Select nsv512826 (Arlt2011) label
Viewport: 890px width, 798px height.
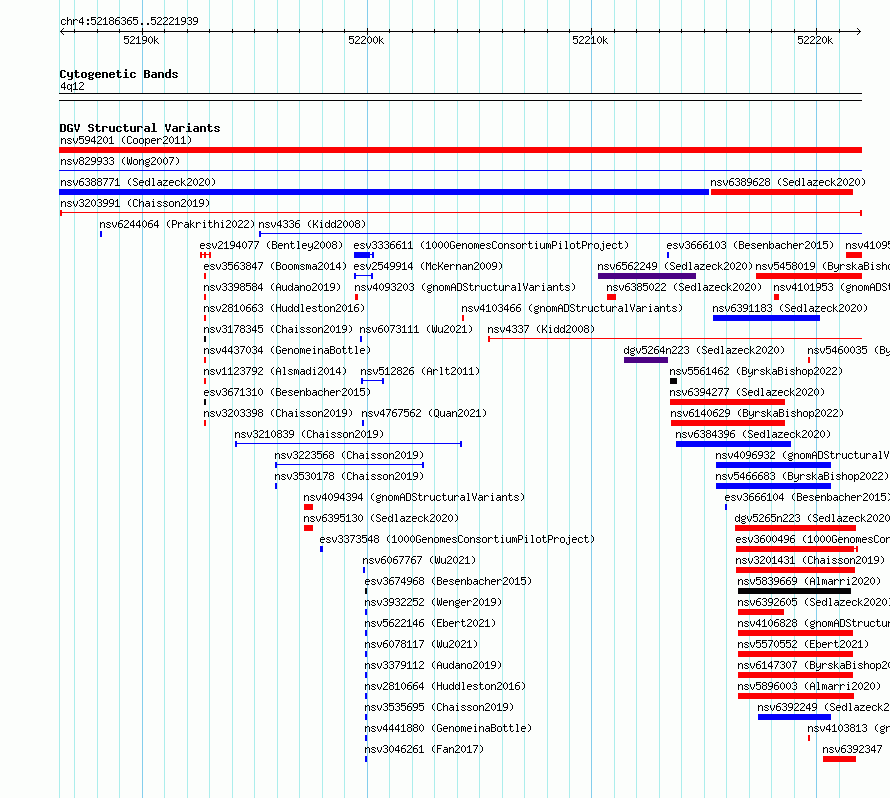tap(420, 371)
